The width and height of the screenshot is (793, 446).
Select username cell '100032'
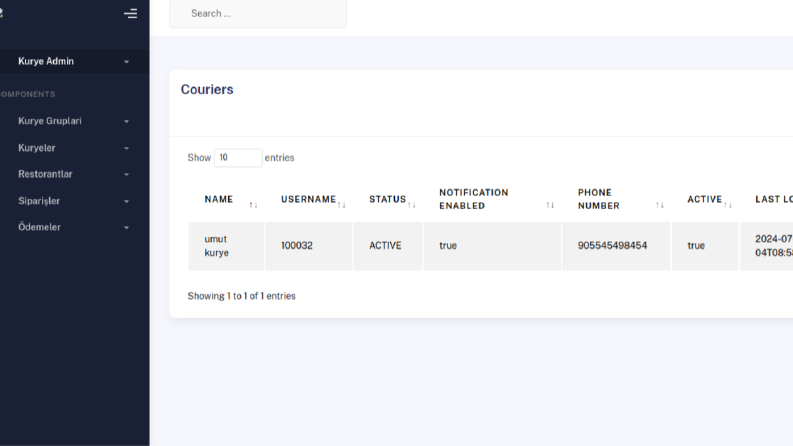pos(309,246)
